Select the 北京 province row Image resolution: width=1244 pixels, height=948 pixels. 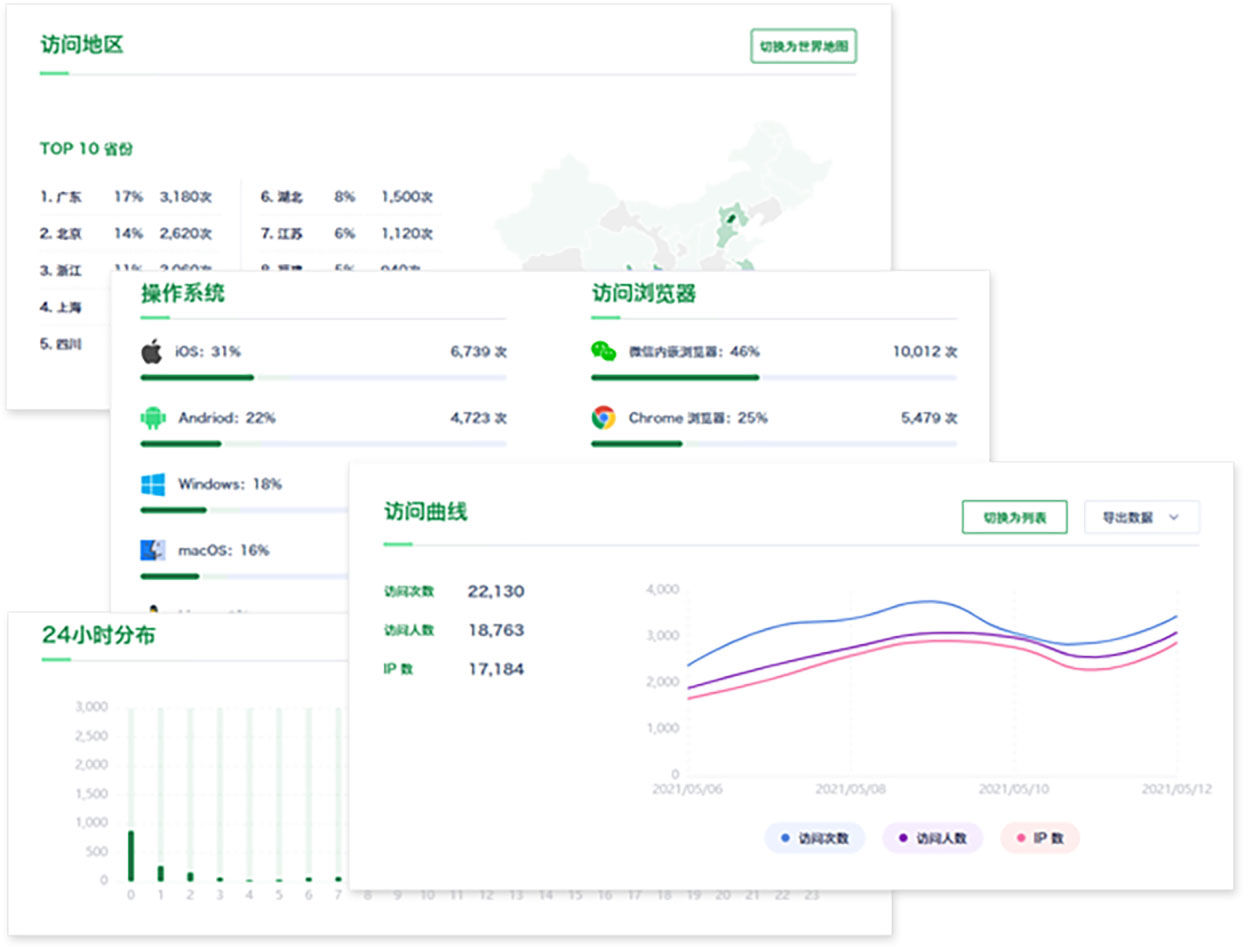(x=127, y=234)
